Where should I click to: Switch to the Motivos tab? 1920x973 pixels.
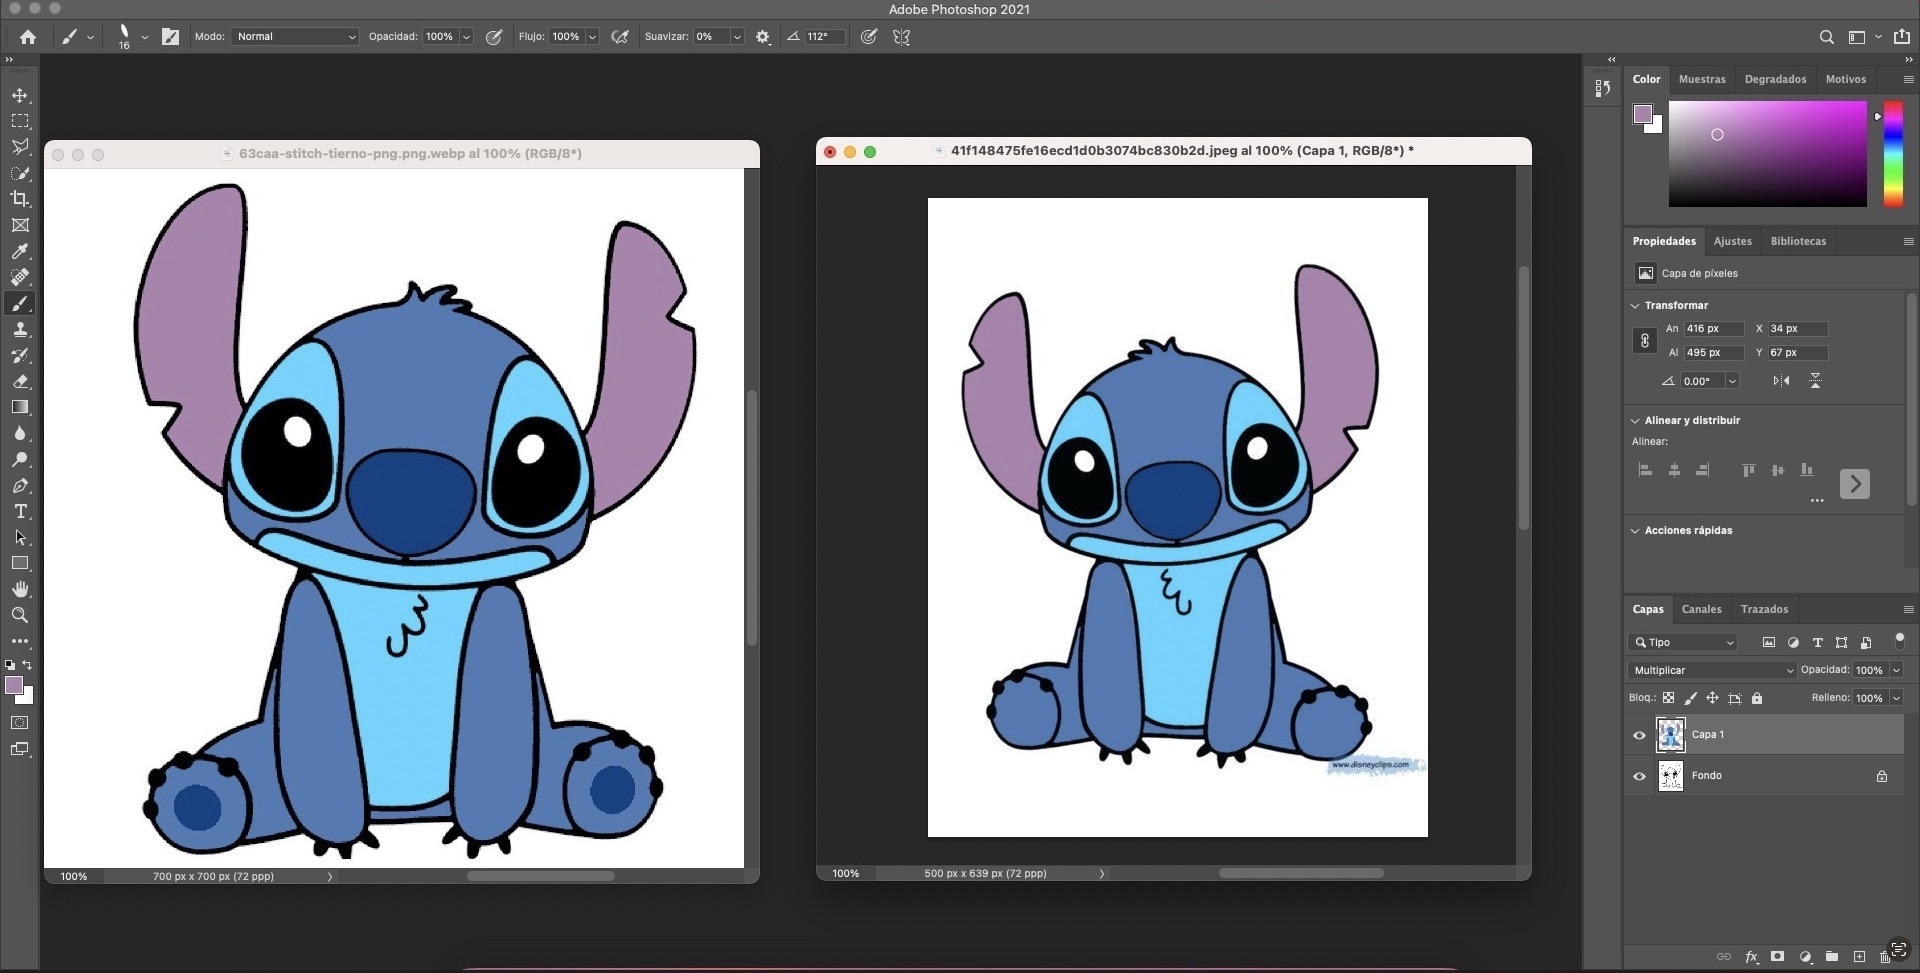(1845, 79)
